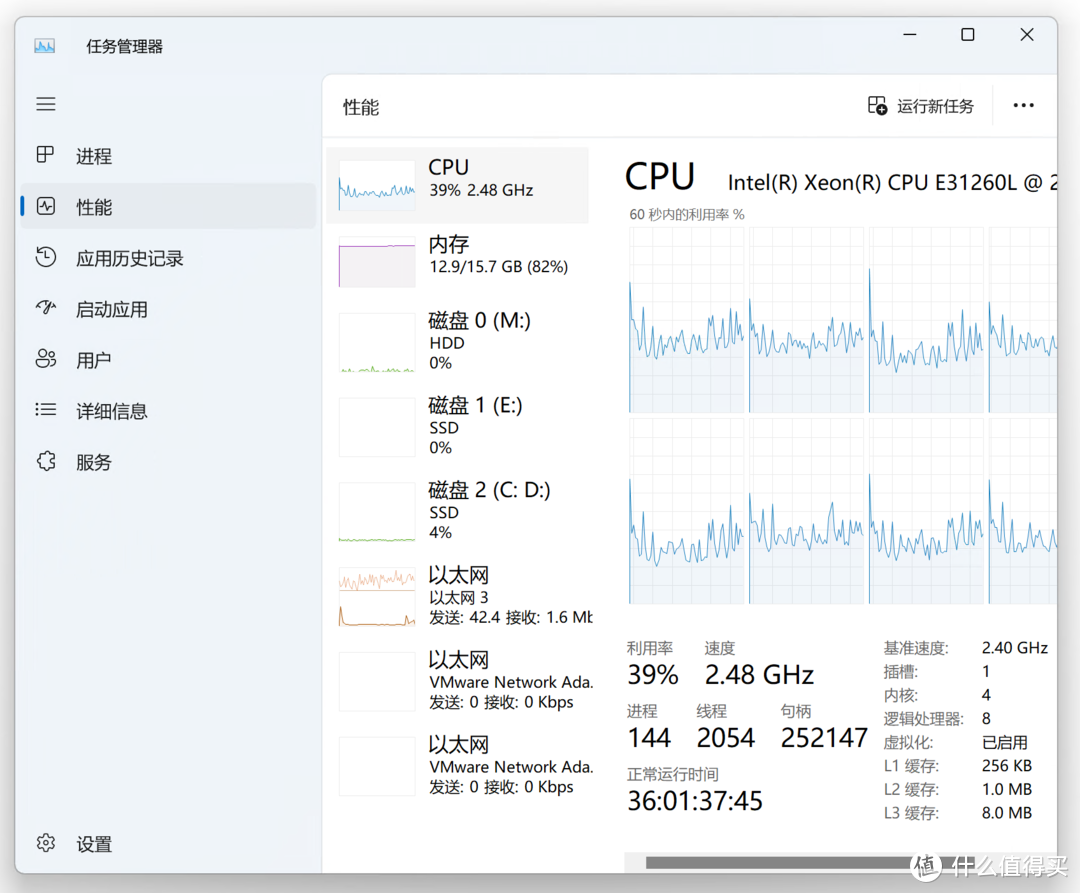Select the CPU performance entry
This screenshot has height=893, width=1080.
click(458, 185)
